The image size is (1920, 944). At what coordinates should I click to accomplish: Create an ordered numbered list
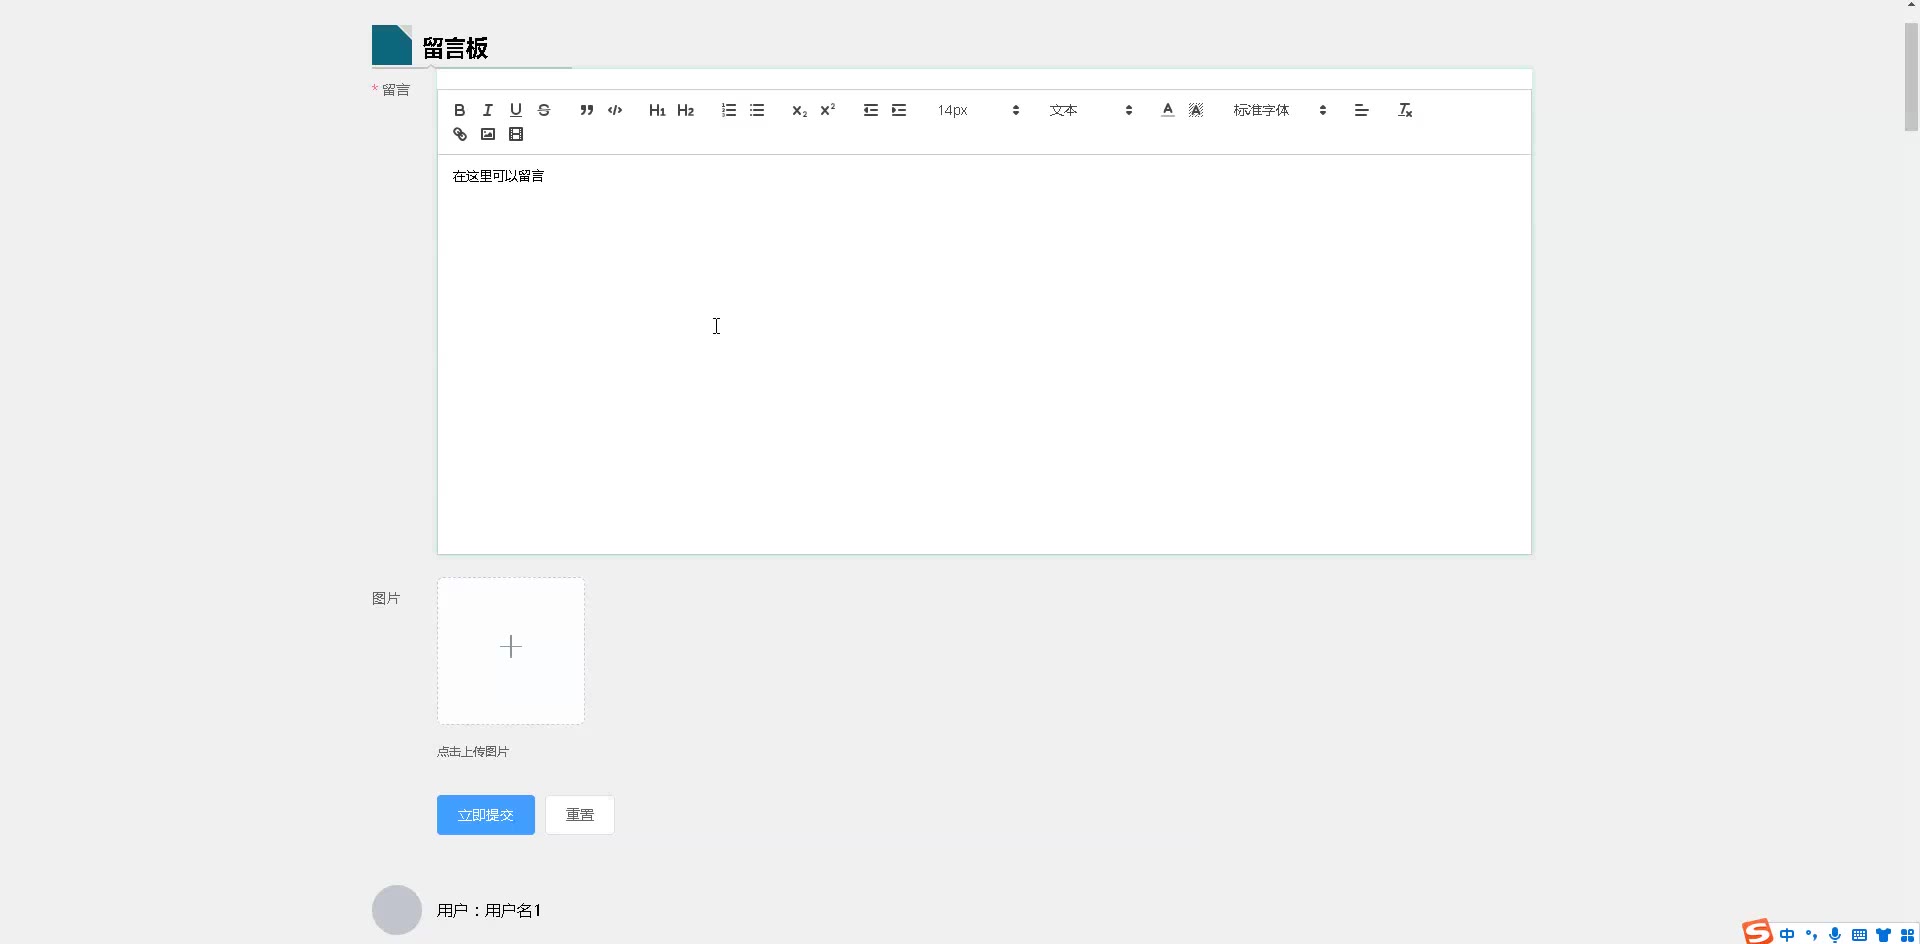[x=729, y=110]
